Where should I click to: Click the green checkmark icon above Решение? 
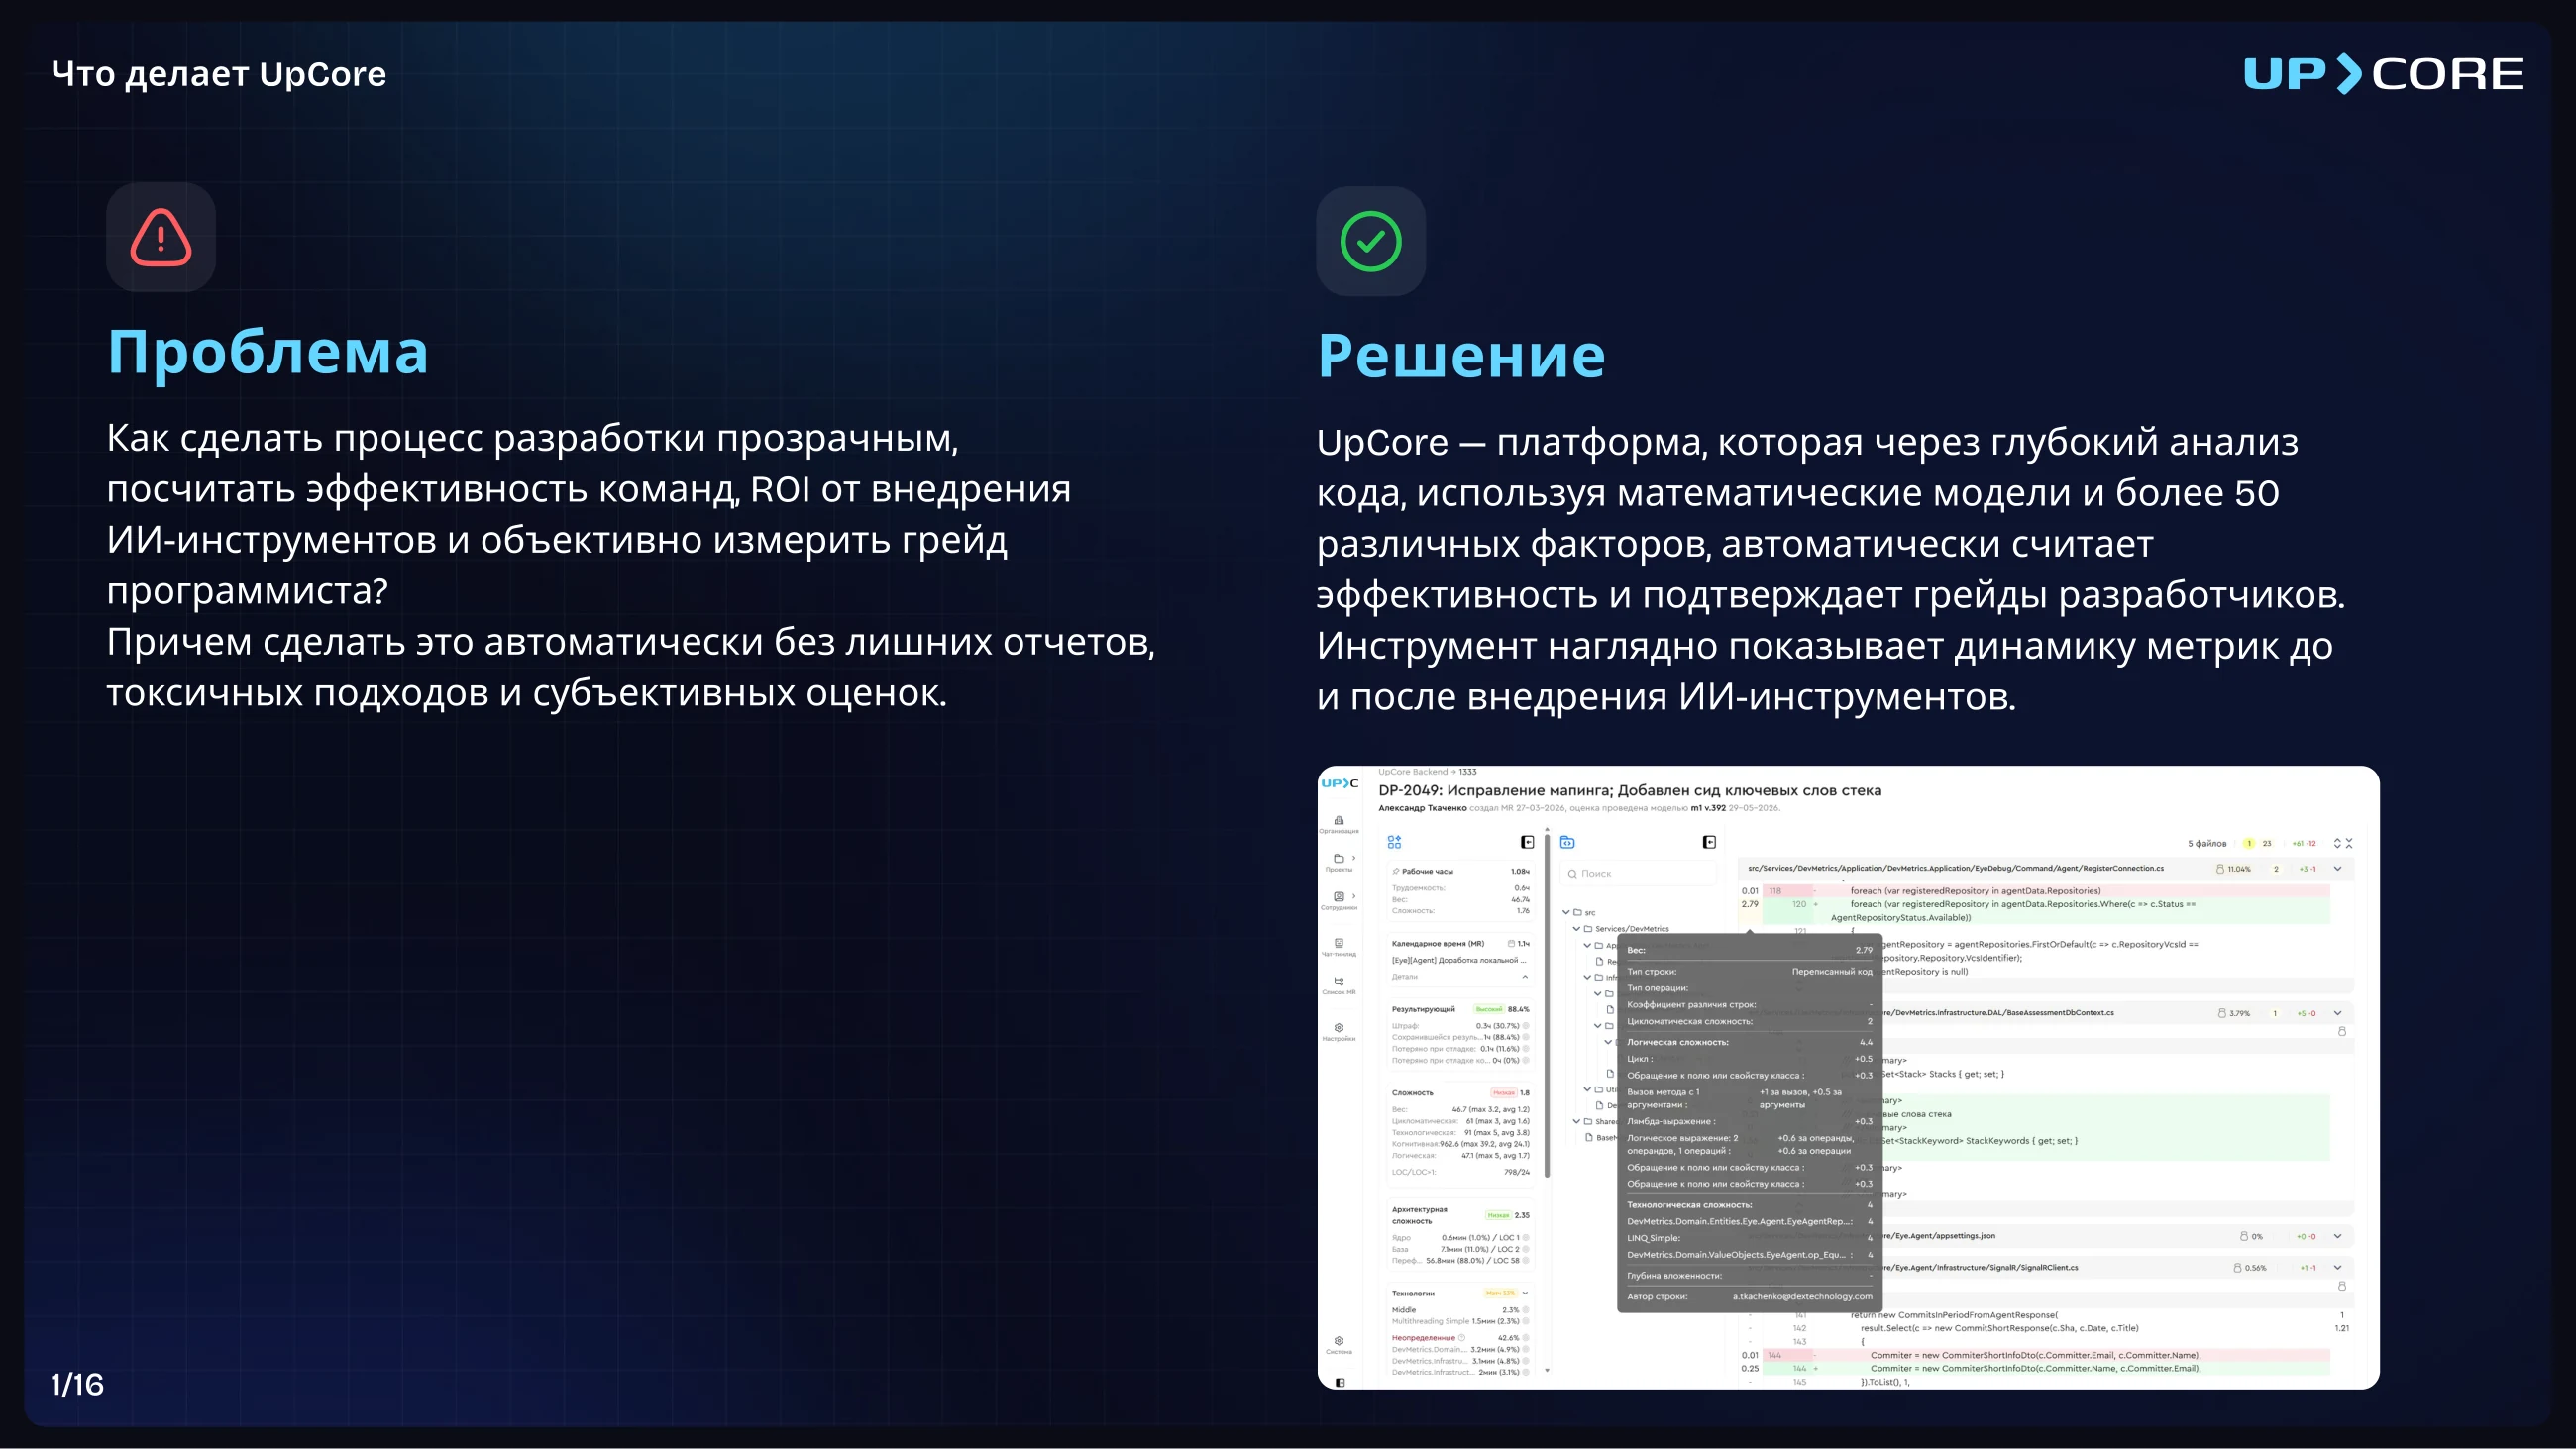click(x=1370, y=241)
